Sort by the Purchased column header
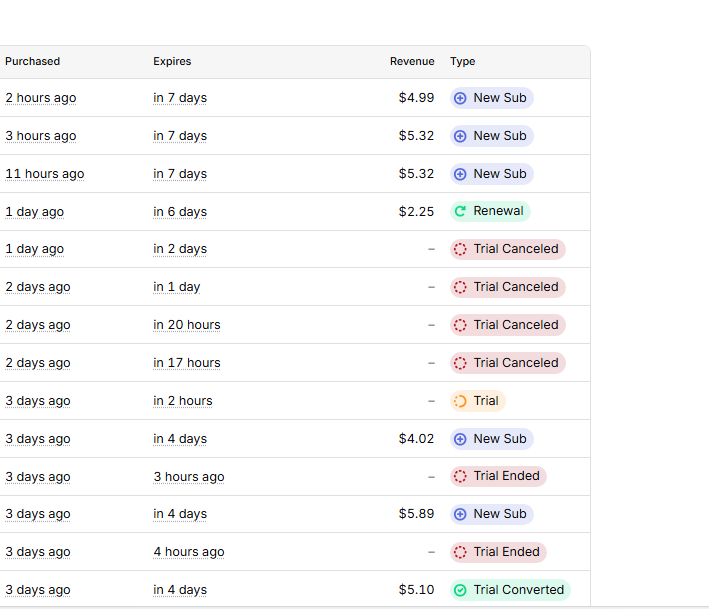This screenshot has width=709, height=609. 33,61
